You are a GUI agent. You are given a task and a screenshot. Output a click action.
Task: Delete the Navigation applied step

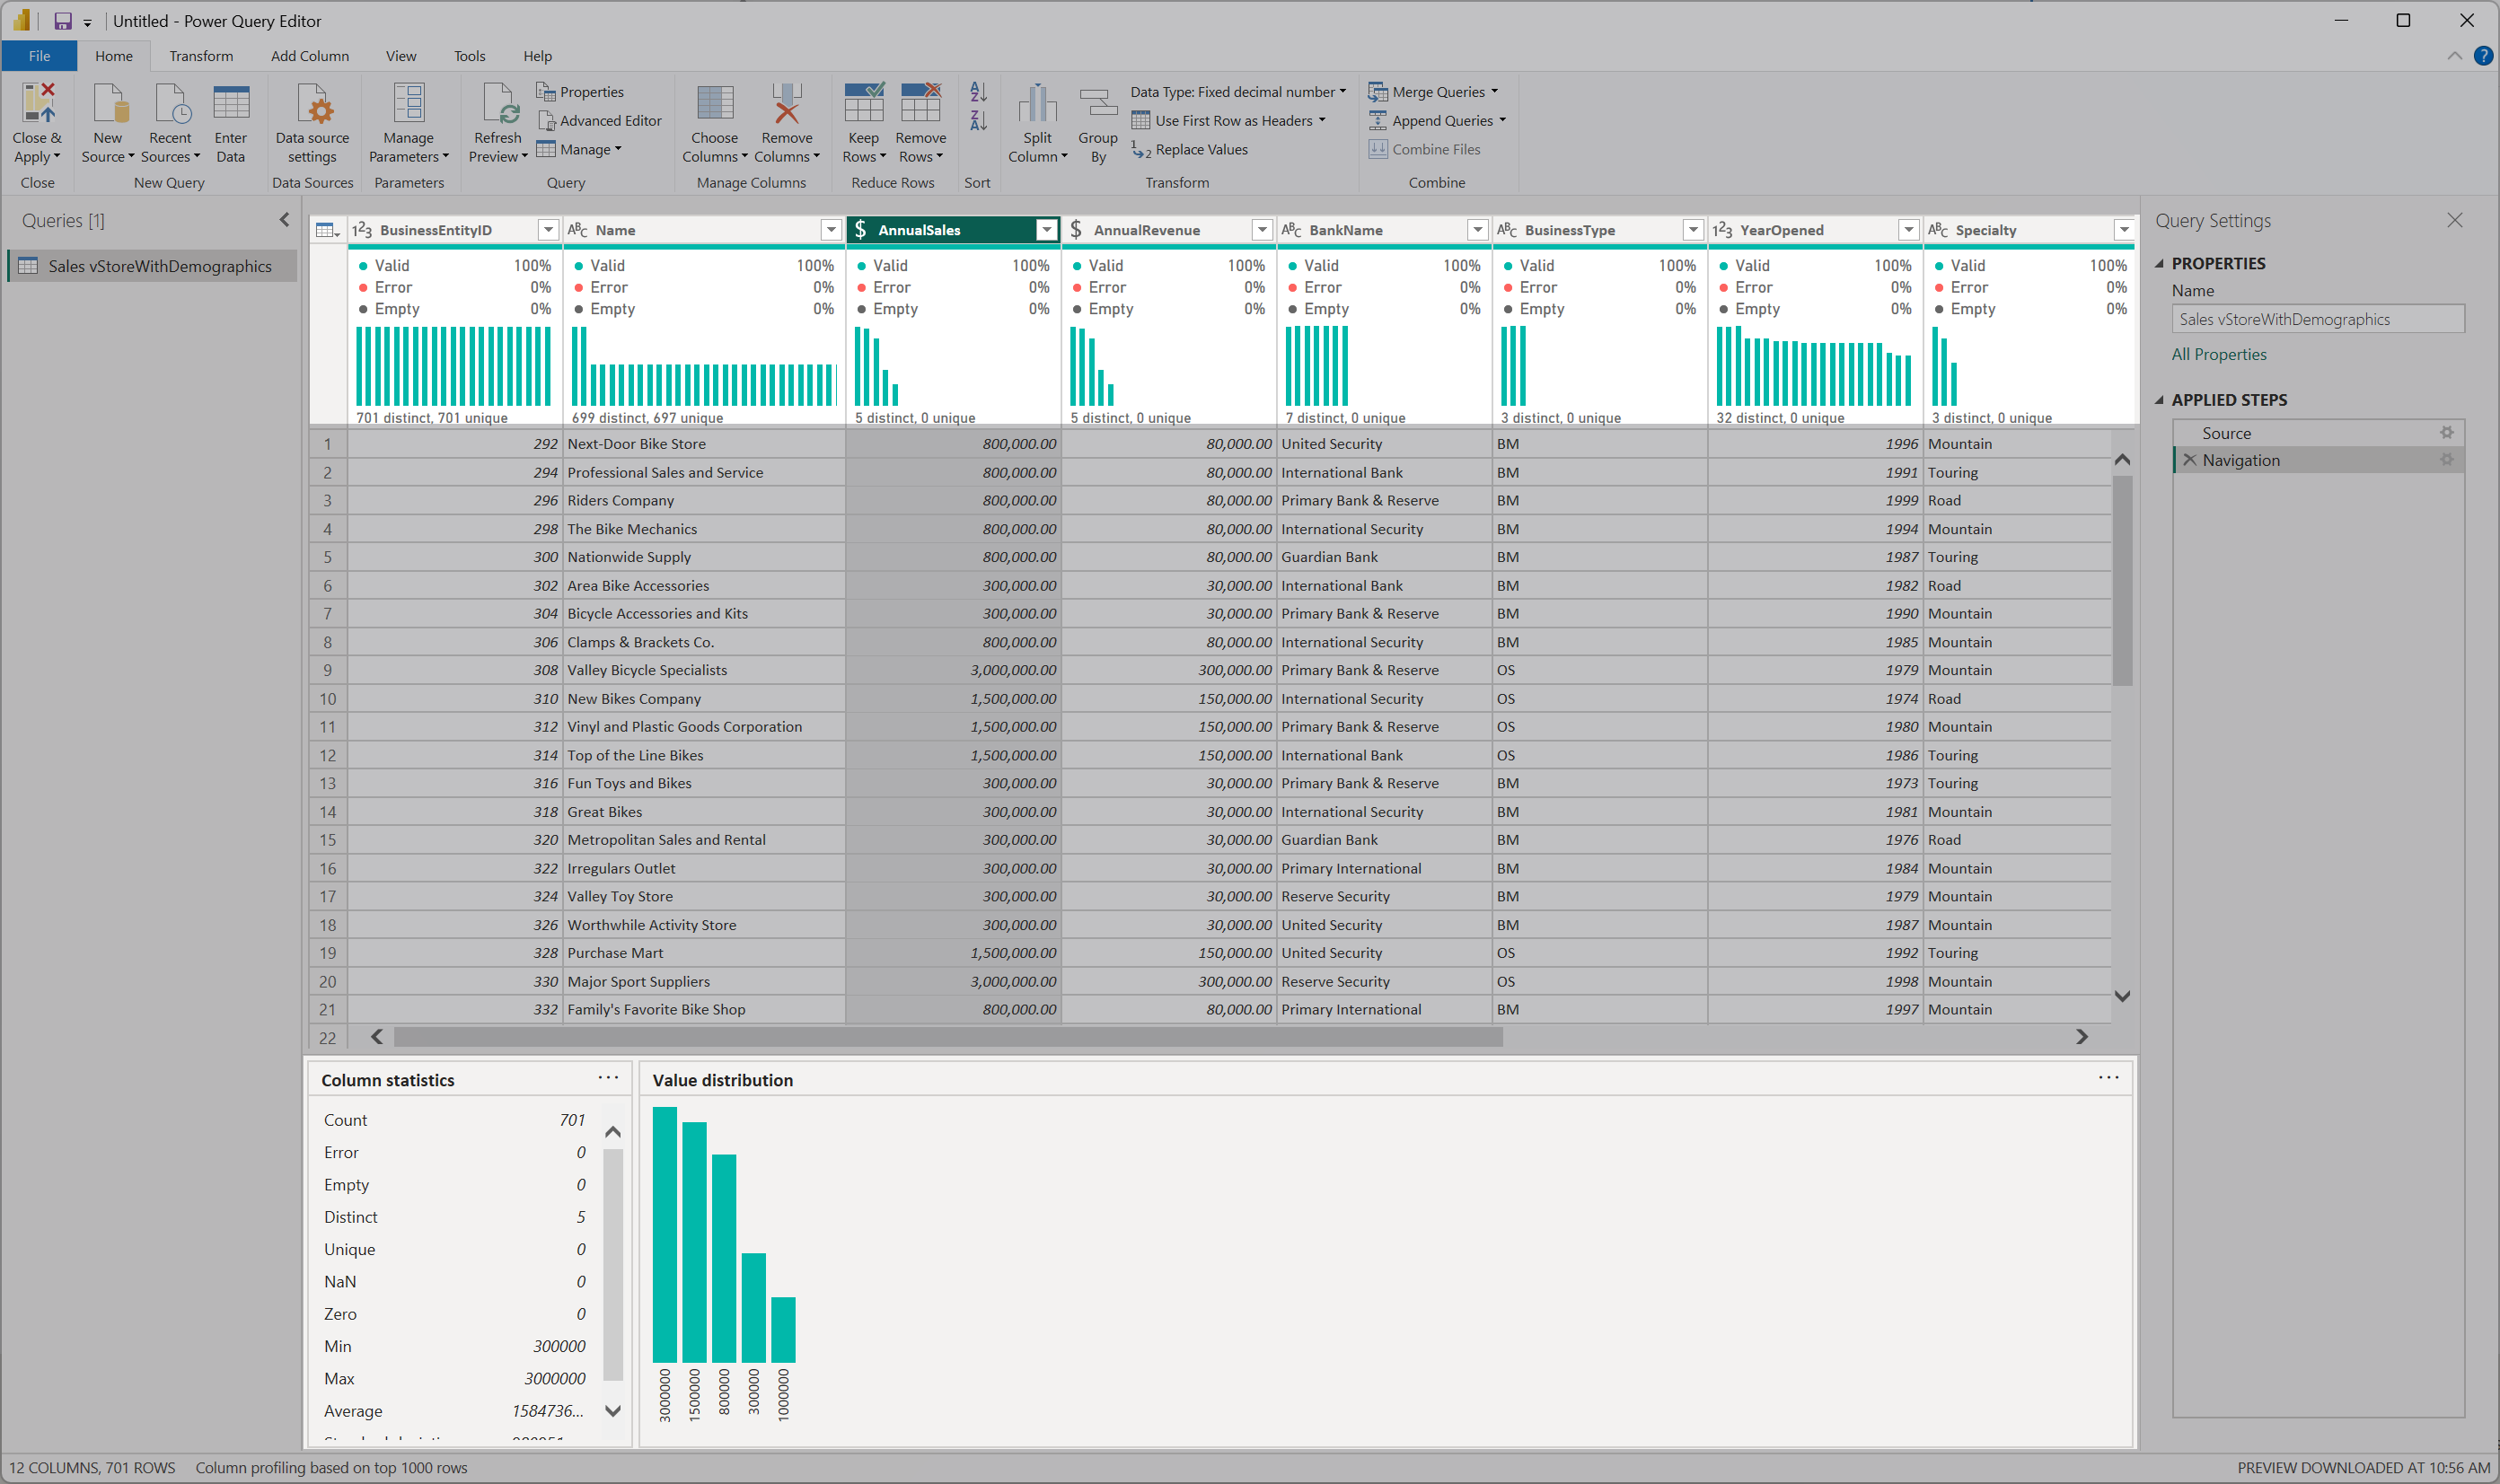click(x=2190, y=460)
